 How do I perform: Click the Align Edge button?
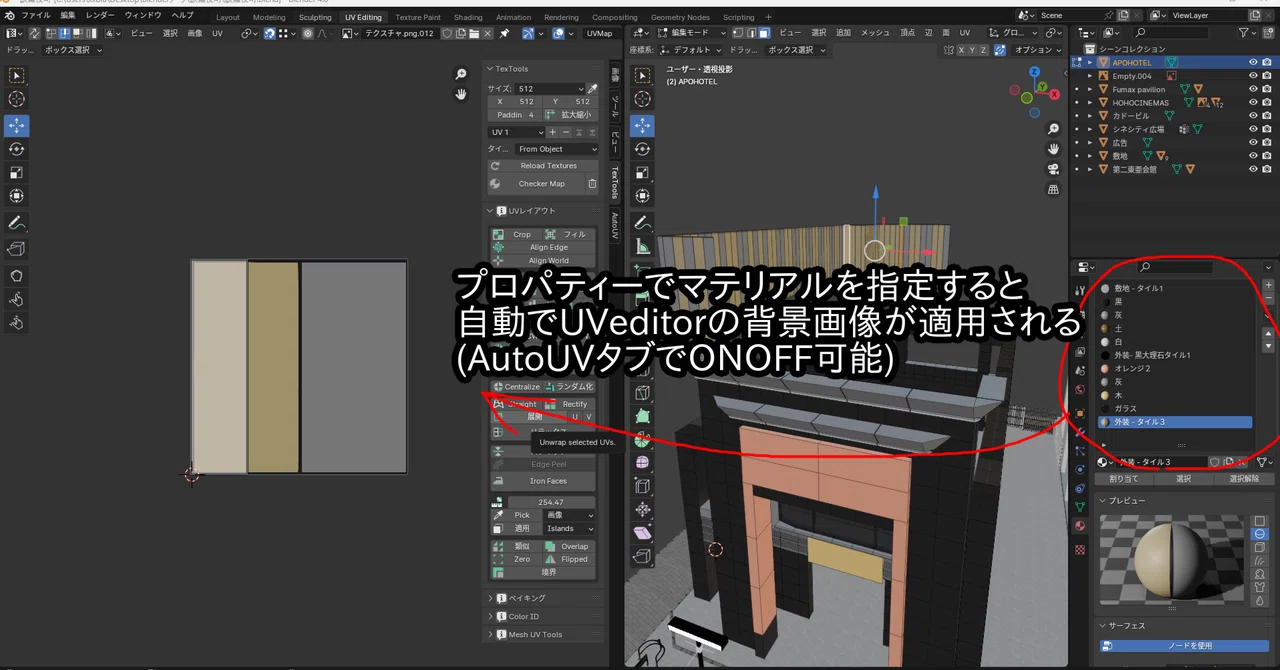(542, 247)
